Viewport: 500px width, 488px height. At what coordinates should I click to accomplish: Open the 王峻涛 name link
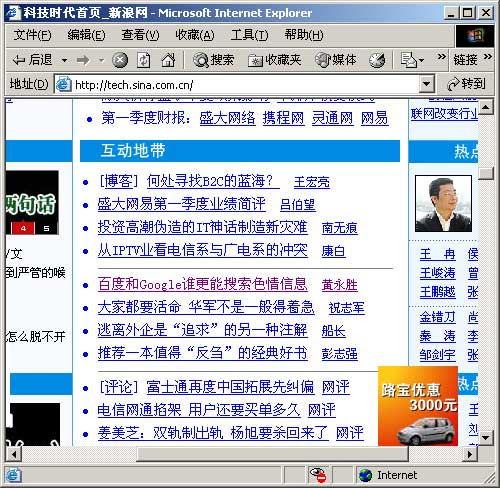pos(438,273)
